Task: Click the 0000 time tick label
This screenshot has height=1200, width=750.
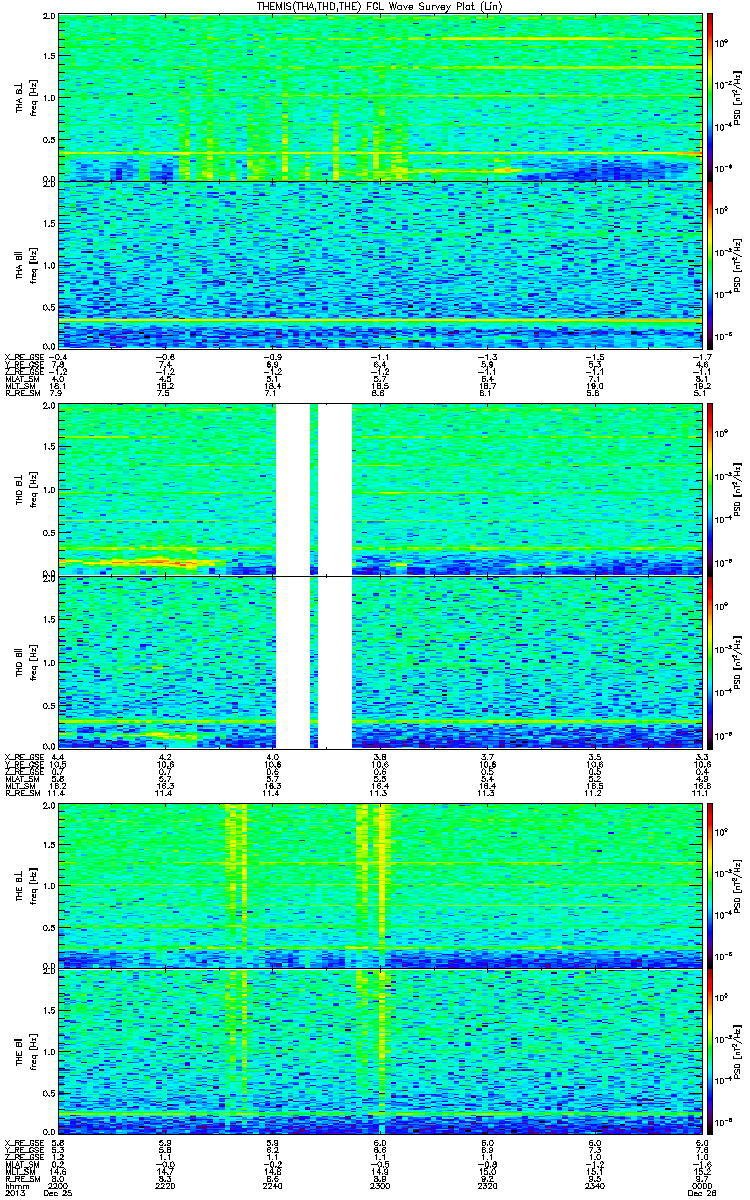Action: tap(701, 1184)
